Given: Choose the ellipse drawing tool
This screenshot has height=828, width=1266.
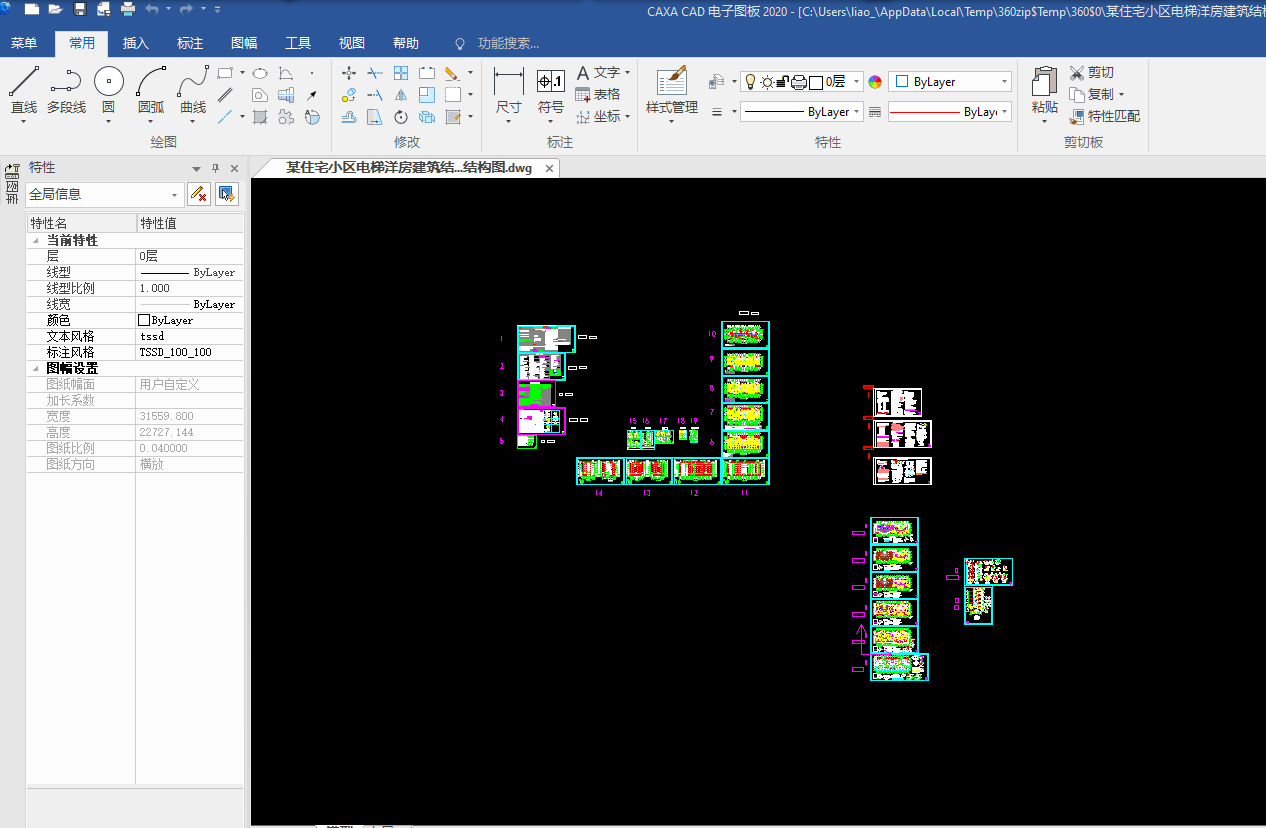Looking at the screenshot, I should [259, 73].
